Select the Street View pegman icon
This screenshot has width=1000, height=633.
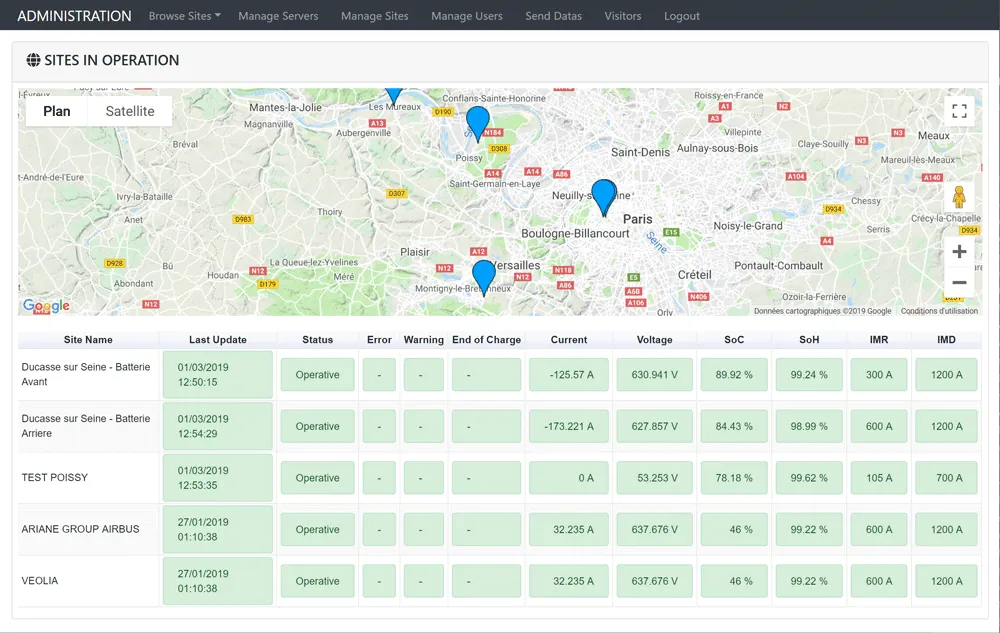point(959,197)
